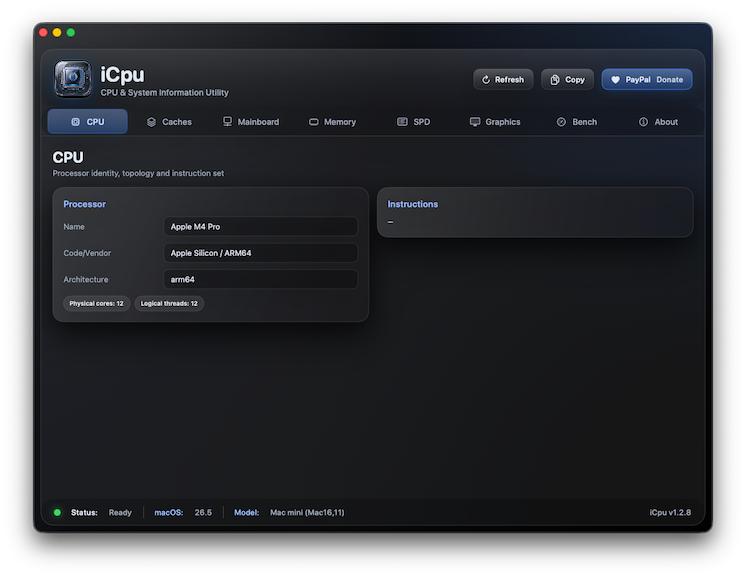Screen dimensions: 746x577
Task: Click the green status indicator dot
Action: [58, 512]
